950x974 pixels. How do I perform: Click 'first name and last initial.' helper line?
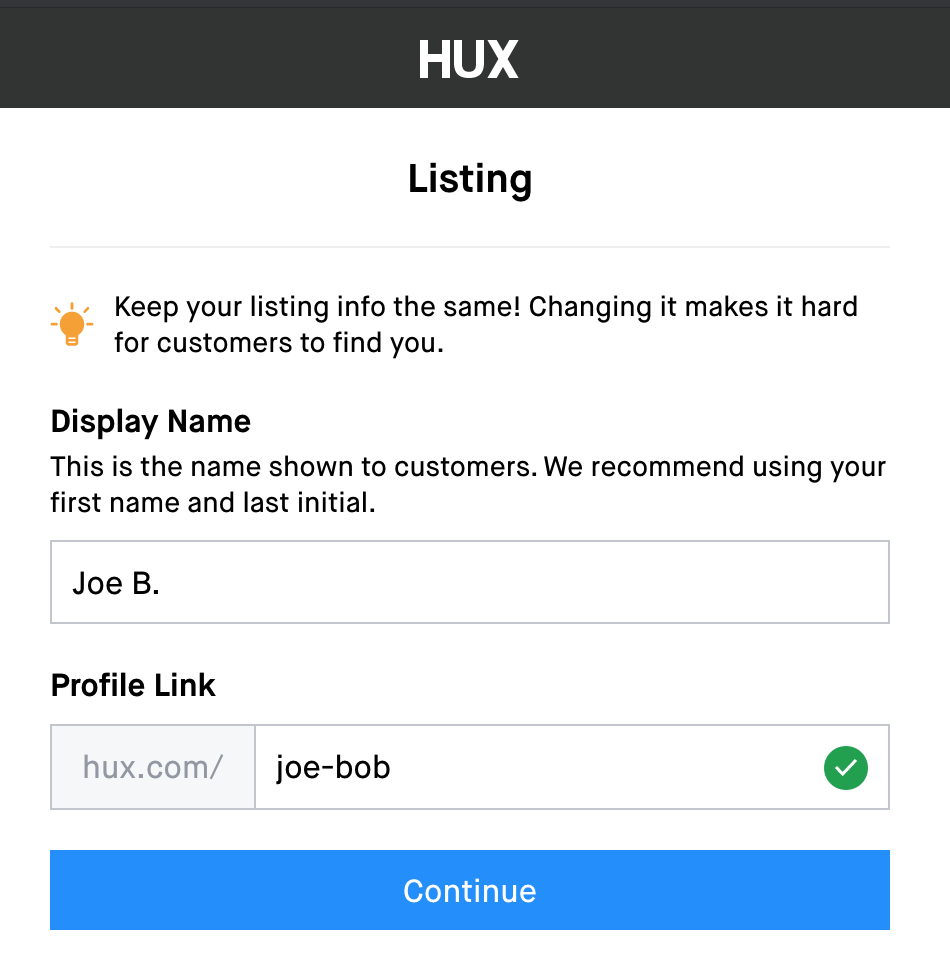coord(213,503)
